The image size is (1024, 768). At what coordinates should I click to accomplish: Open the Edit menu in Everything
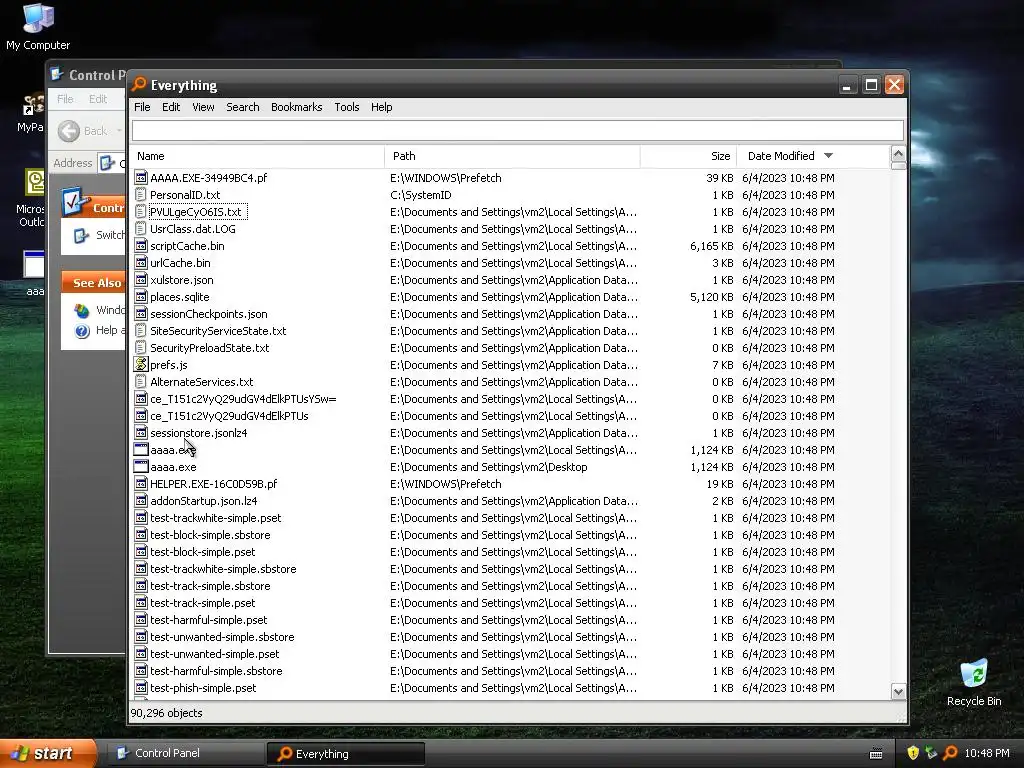tap(171, 107)
